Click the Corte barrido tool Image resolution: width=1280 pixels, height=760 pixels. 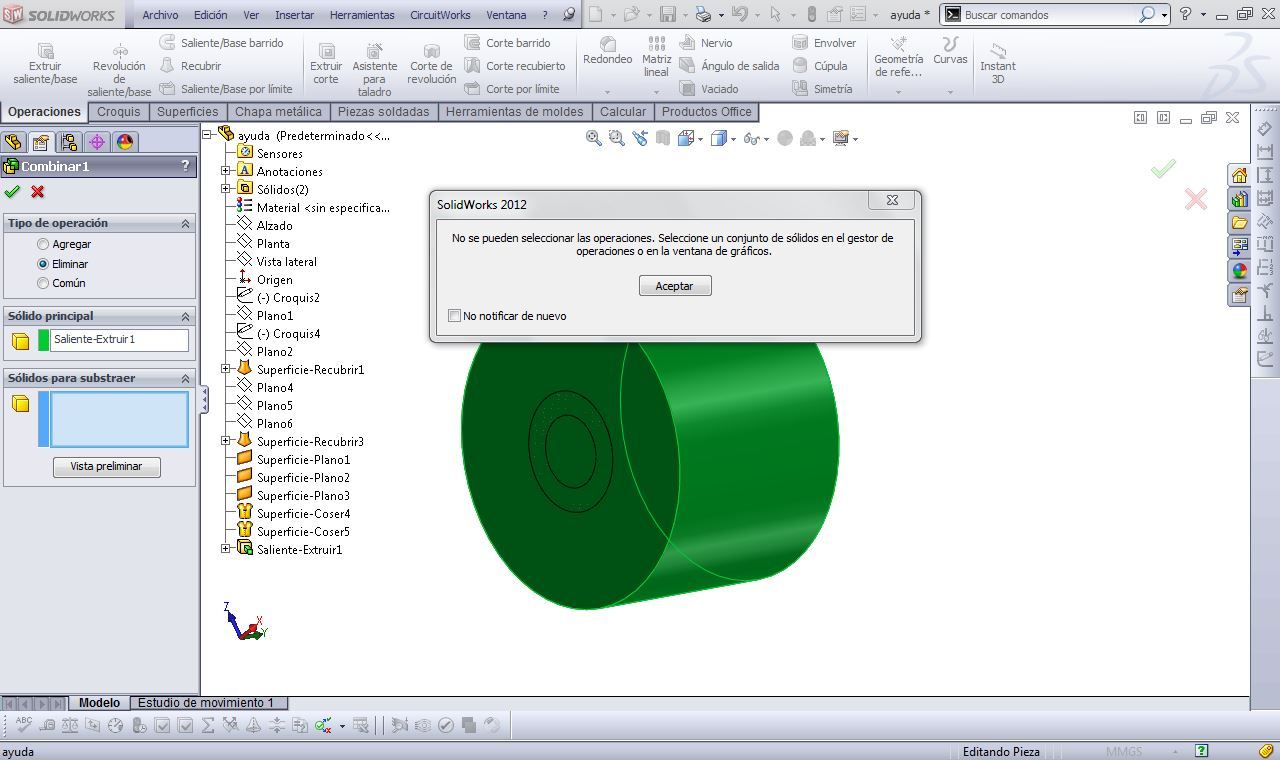pos(508,43)
